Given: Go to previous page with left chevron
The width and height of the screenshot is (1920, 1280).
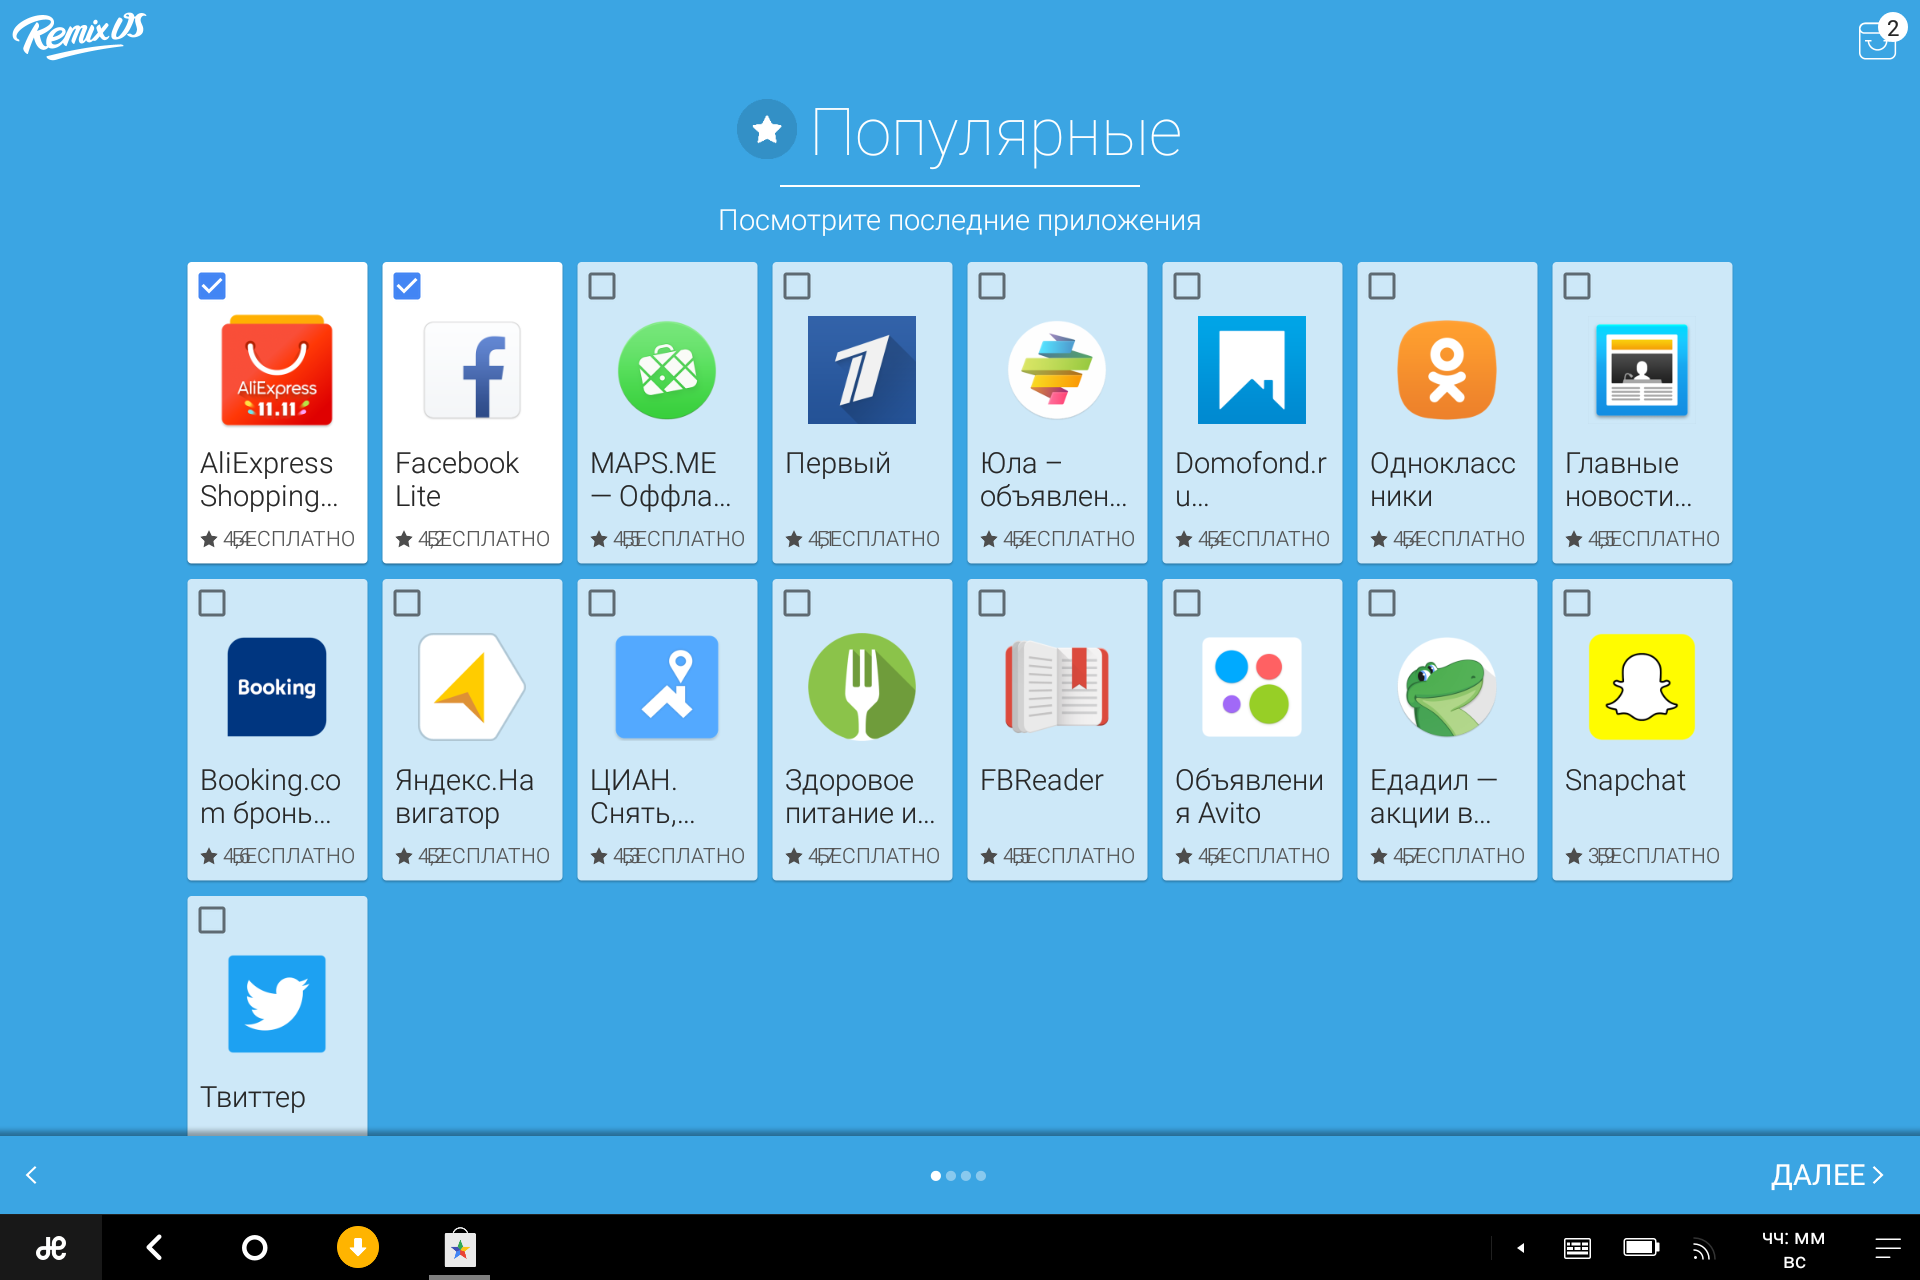Looking at the screenshot, I should pos(31,1175).
